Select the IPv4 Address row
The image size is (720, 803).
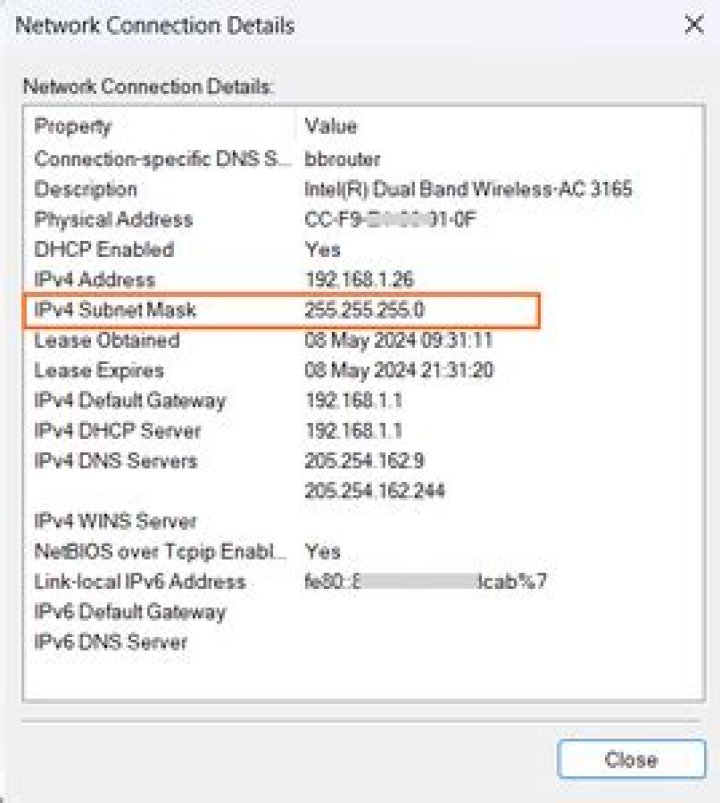point(95,279)
